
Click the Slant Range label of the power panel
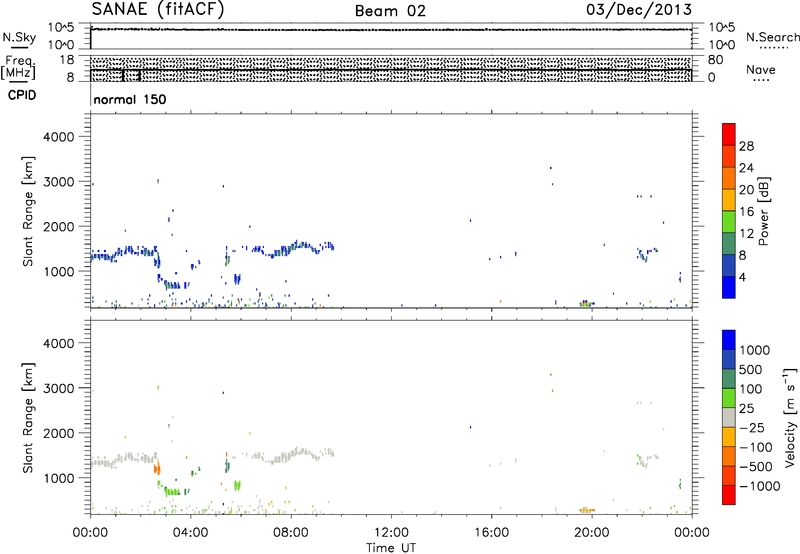28,211
